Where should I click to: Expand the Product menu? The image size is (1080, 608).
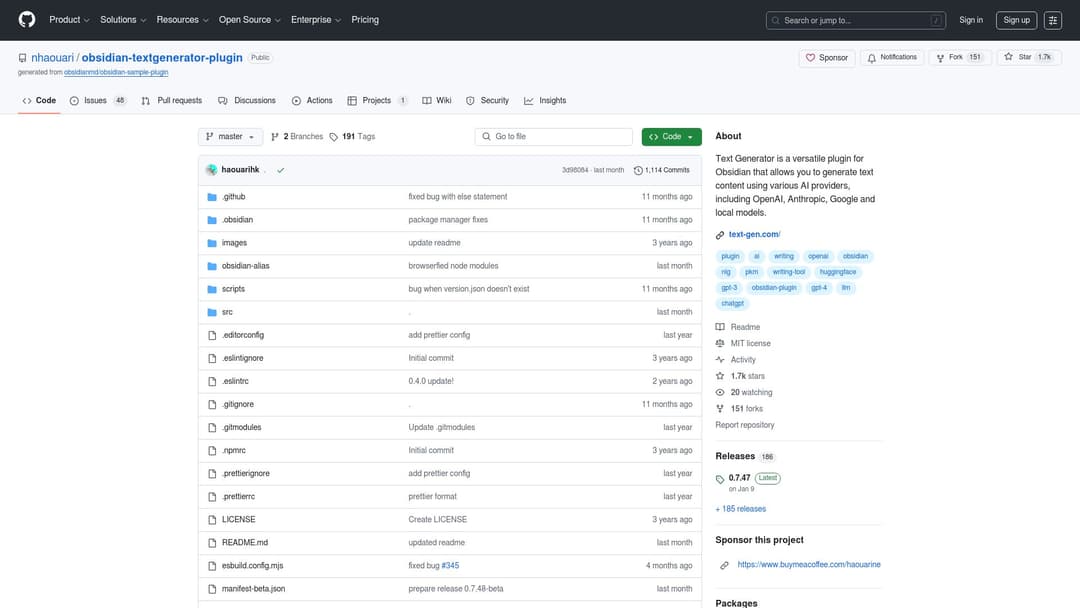coord(69,20)
